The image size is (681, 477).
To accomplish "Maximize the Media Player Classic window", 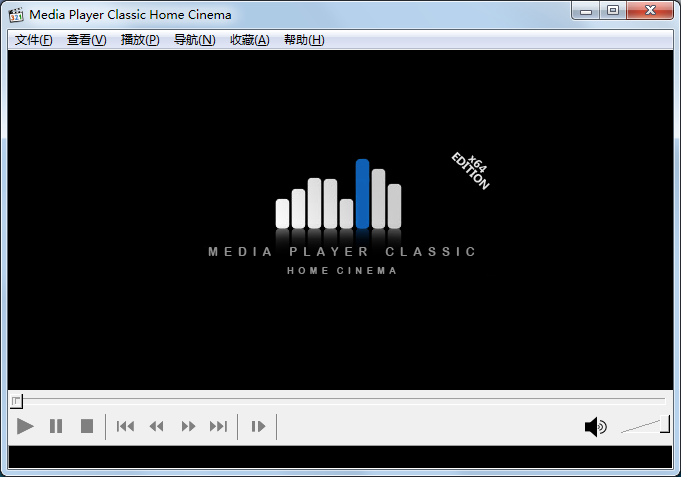I will pos(613,10).
